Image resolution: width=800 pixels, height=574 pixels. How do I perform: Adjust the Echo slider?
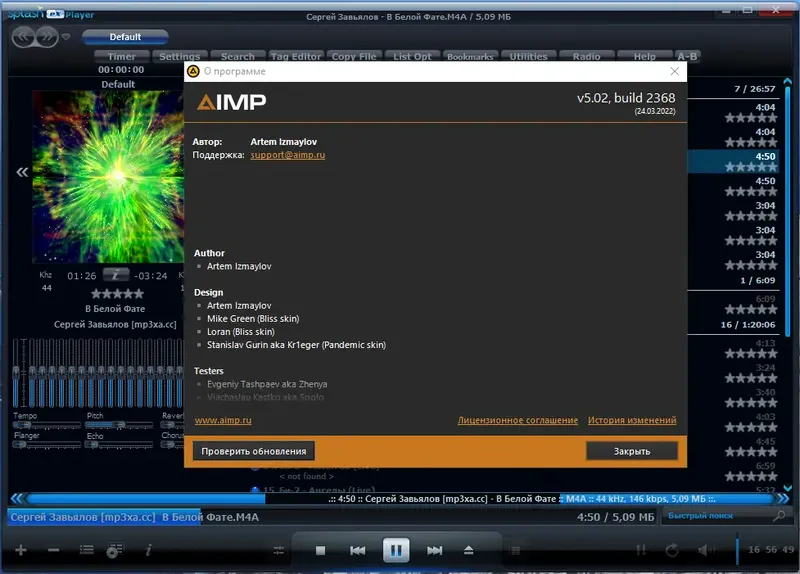pyautogui.click(x=119, y=444)
